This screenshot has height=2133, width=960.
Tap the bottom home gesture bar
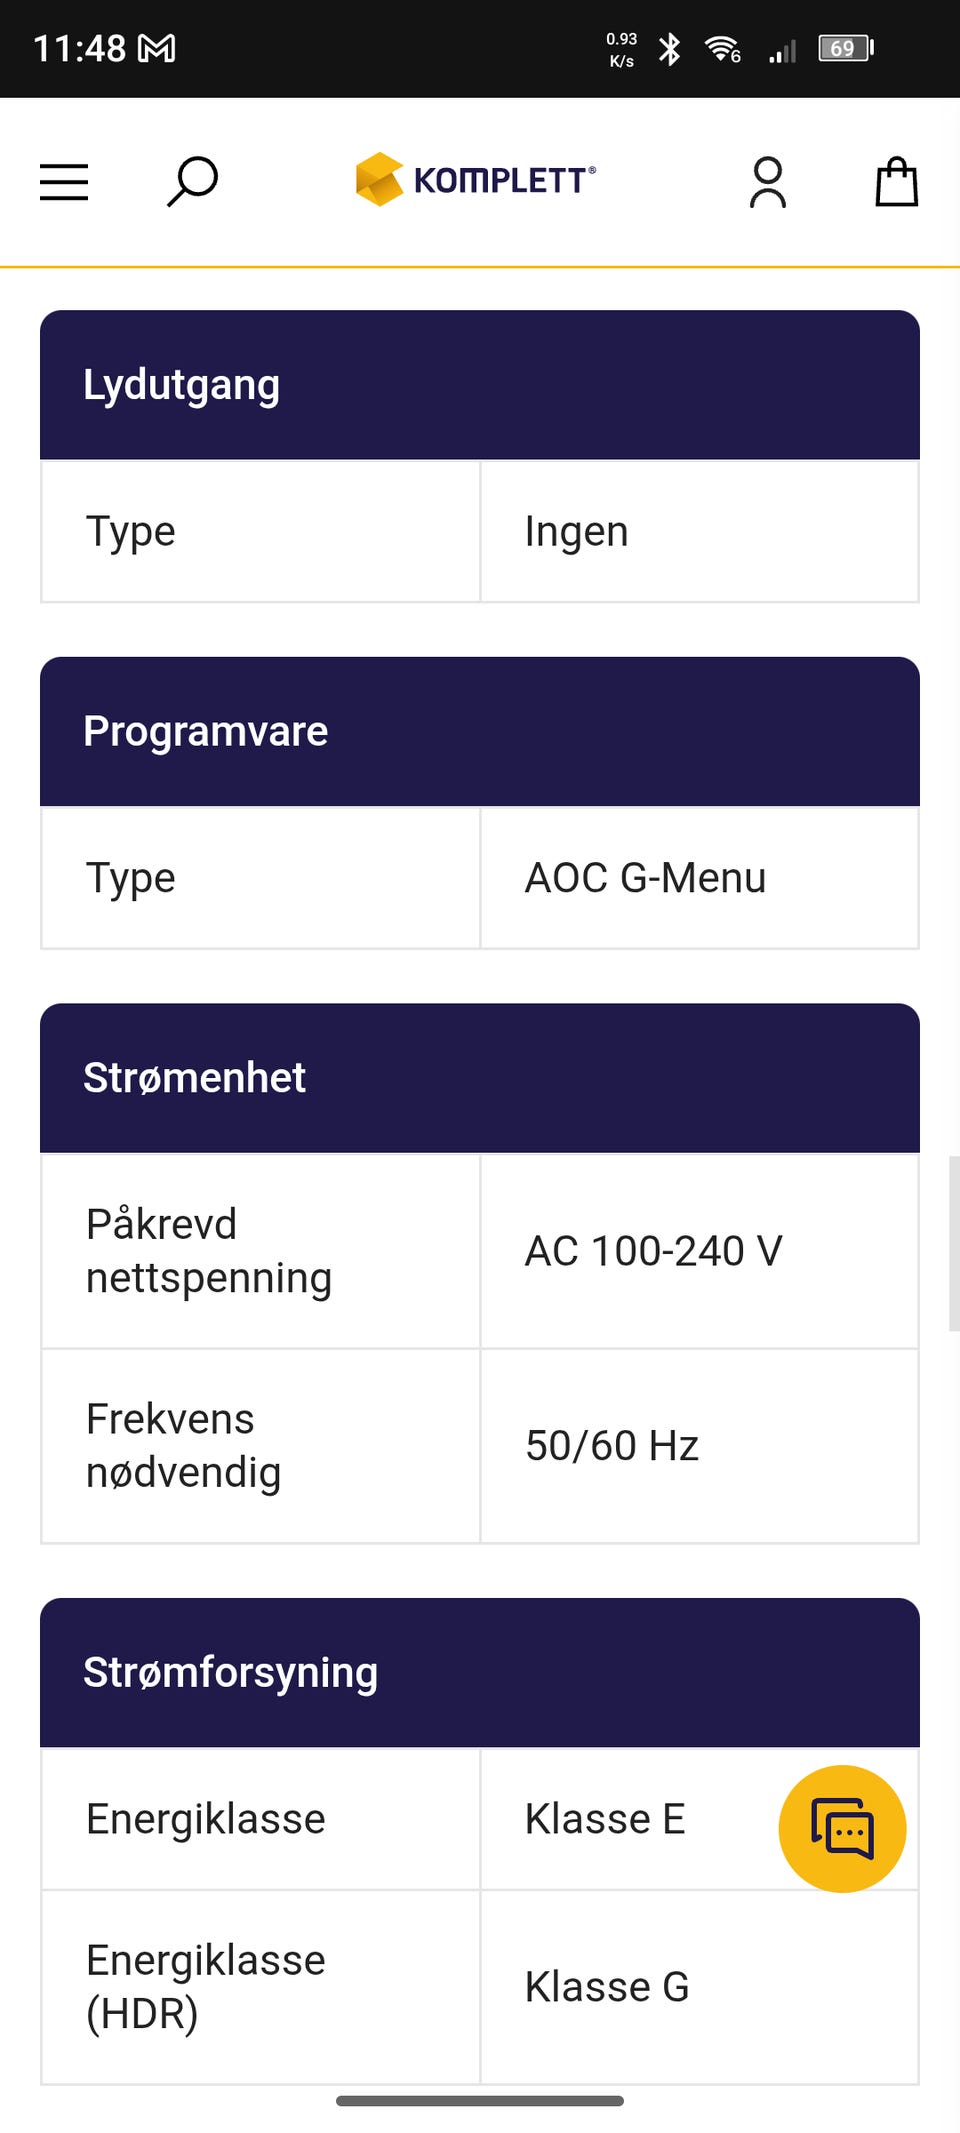coord(480,2101)
